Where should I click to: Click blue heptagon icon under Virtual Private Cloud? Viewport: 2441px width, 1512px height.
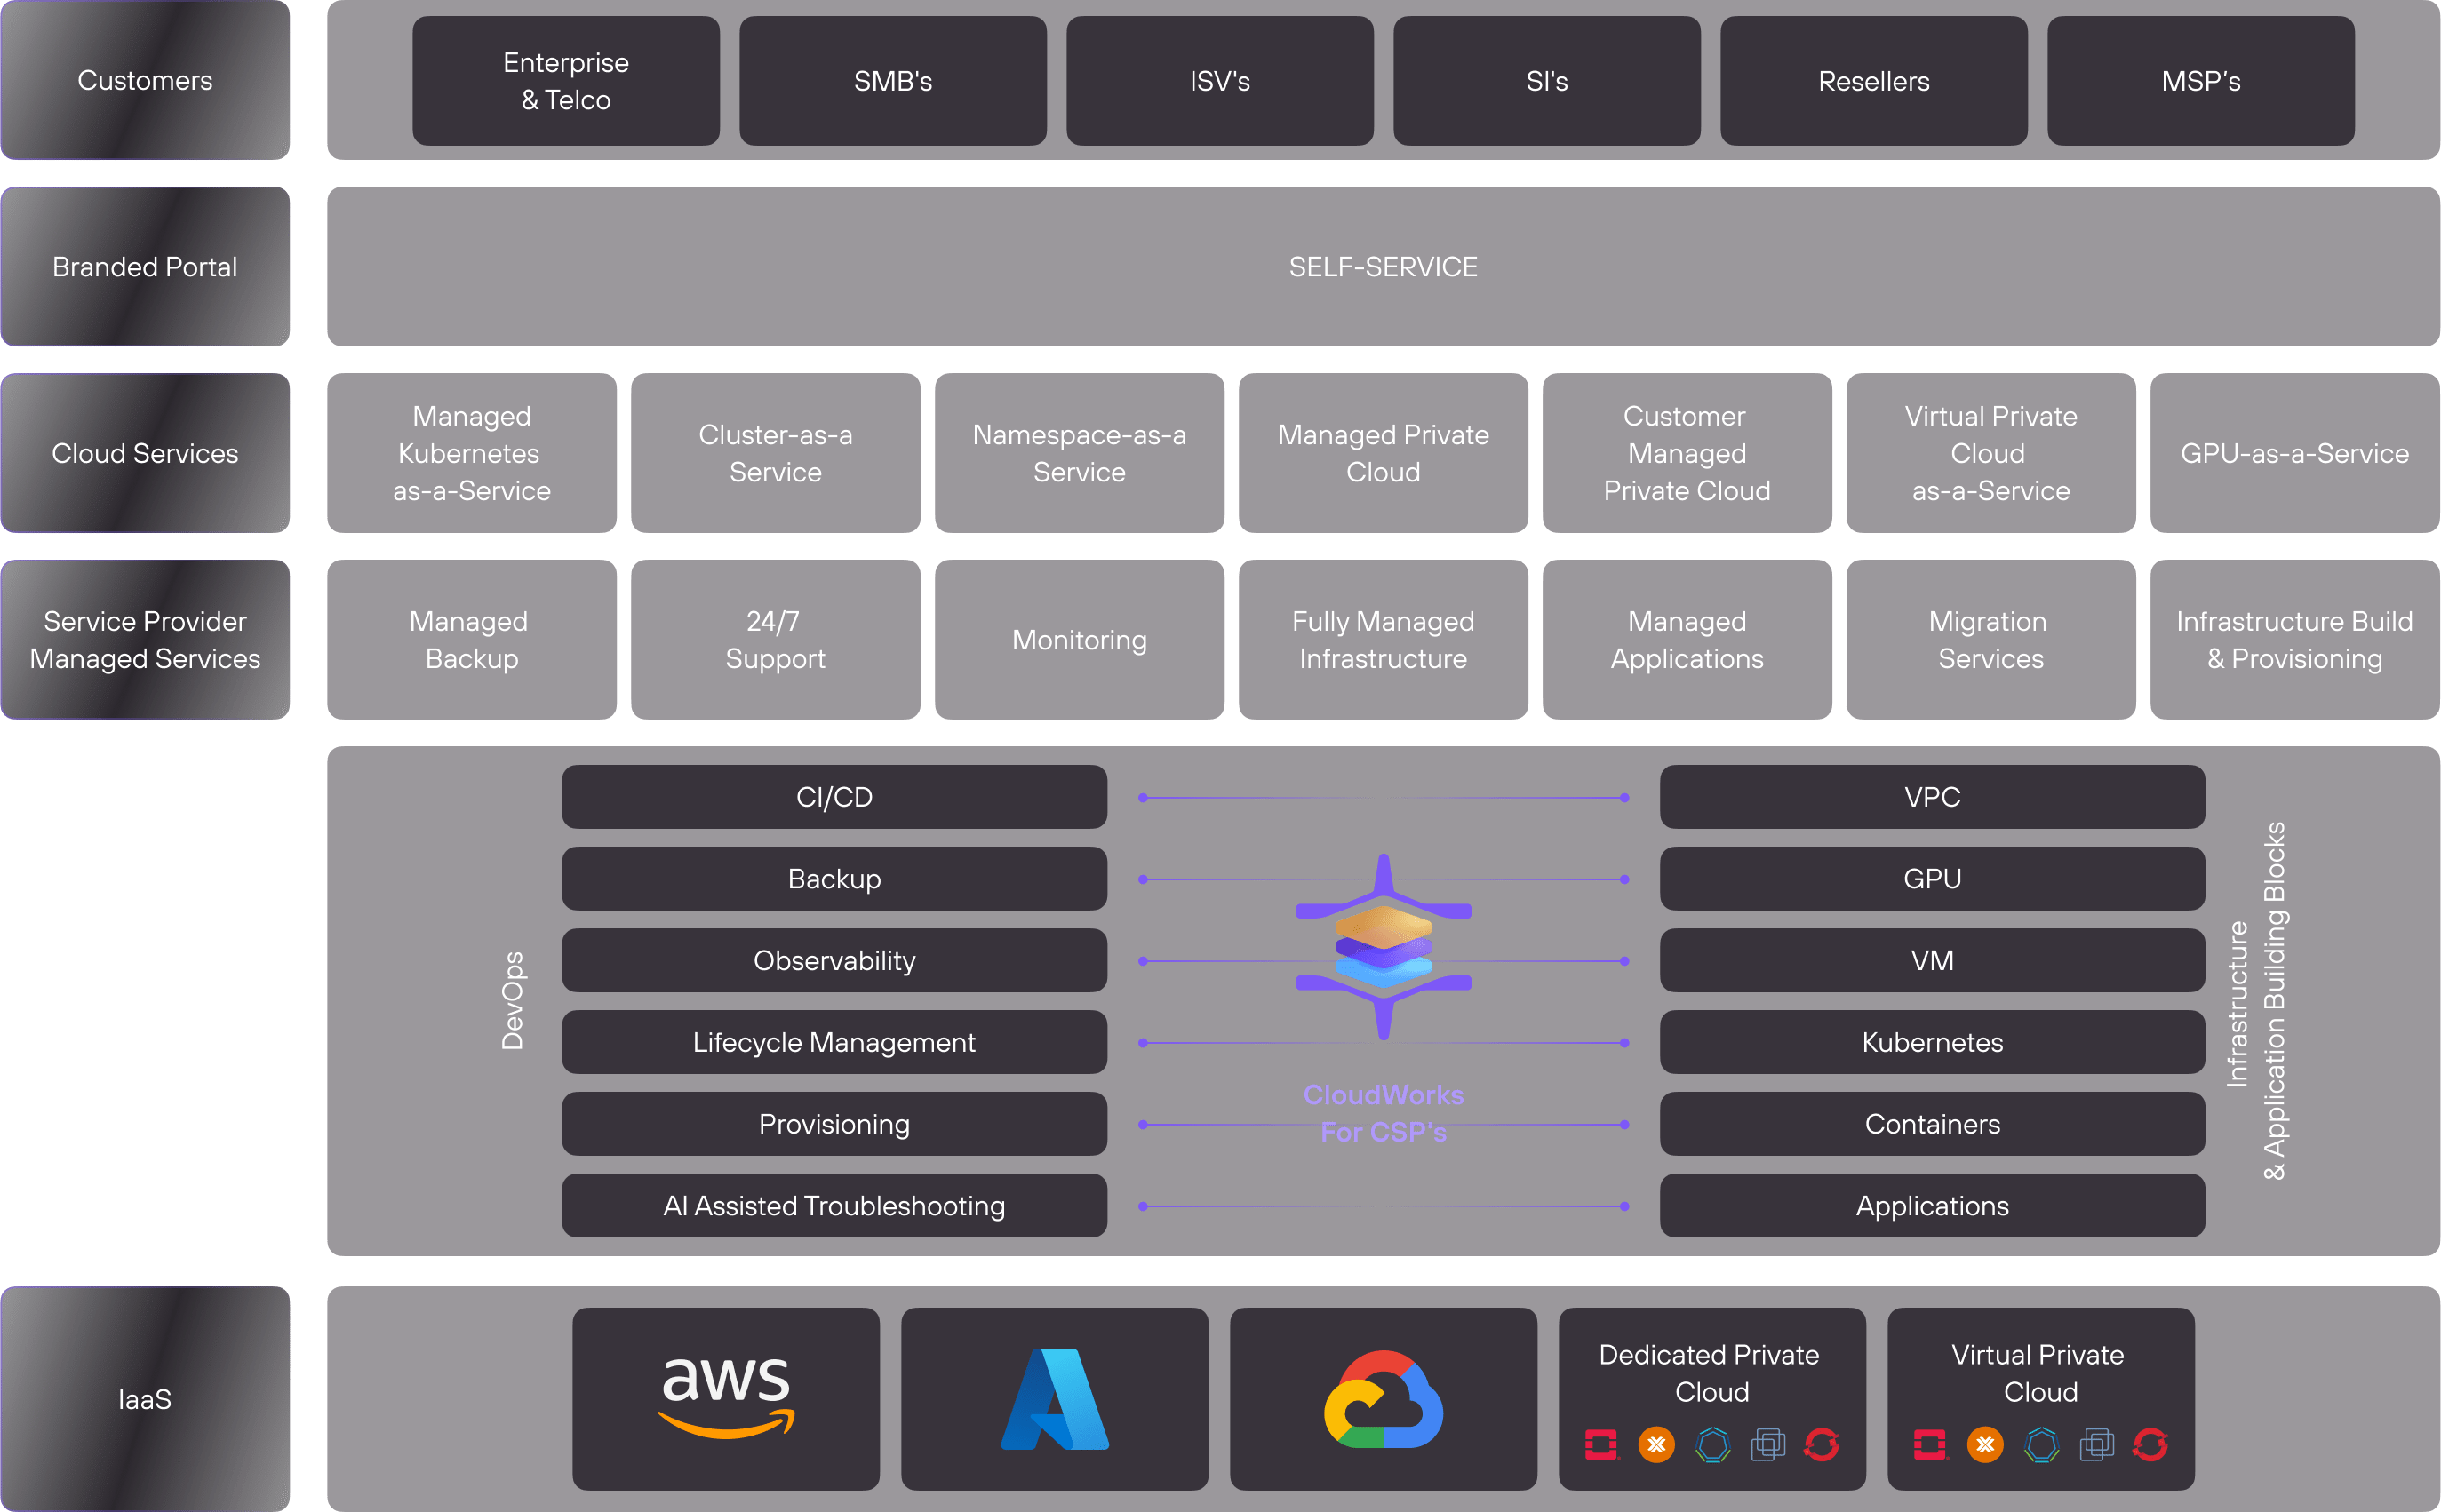coord(2041,1445)
